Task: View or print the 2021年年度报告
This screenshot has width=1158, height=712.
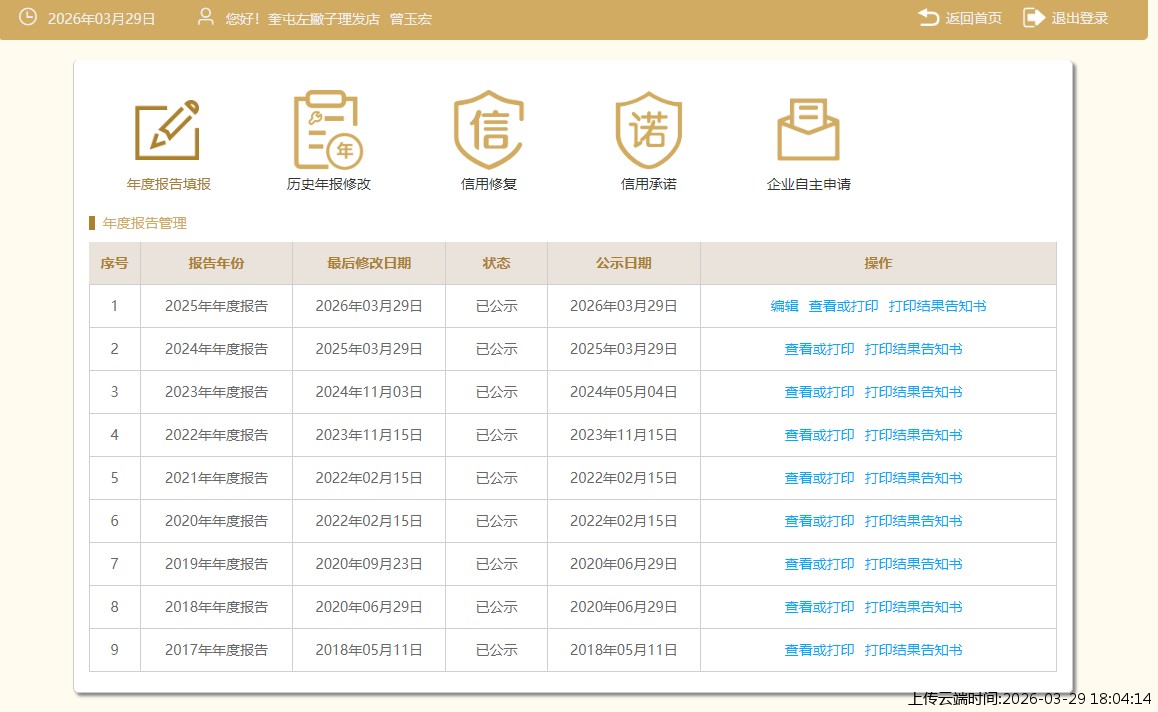Action: click(819, 478)
